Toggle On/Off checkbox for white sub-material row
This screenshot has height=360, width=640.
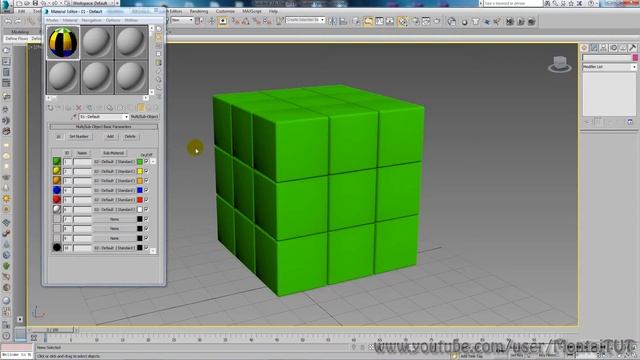[x=147, y=209]
